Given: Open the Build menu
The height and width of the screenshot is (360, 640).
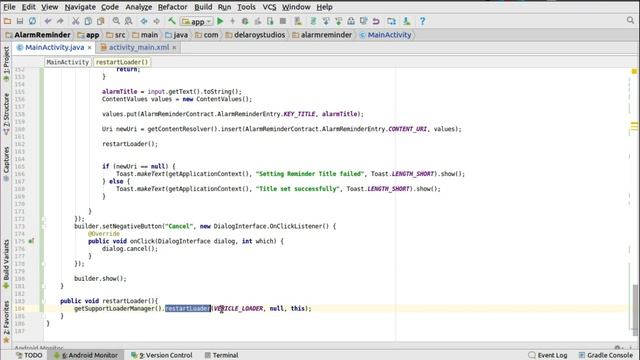Looking at the screenshot, I should coord(203,7).
